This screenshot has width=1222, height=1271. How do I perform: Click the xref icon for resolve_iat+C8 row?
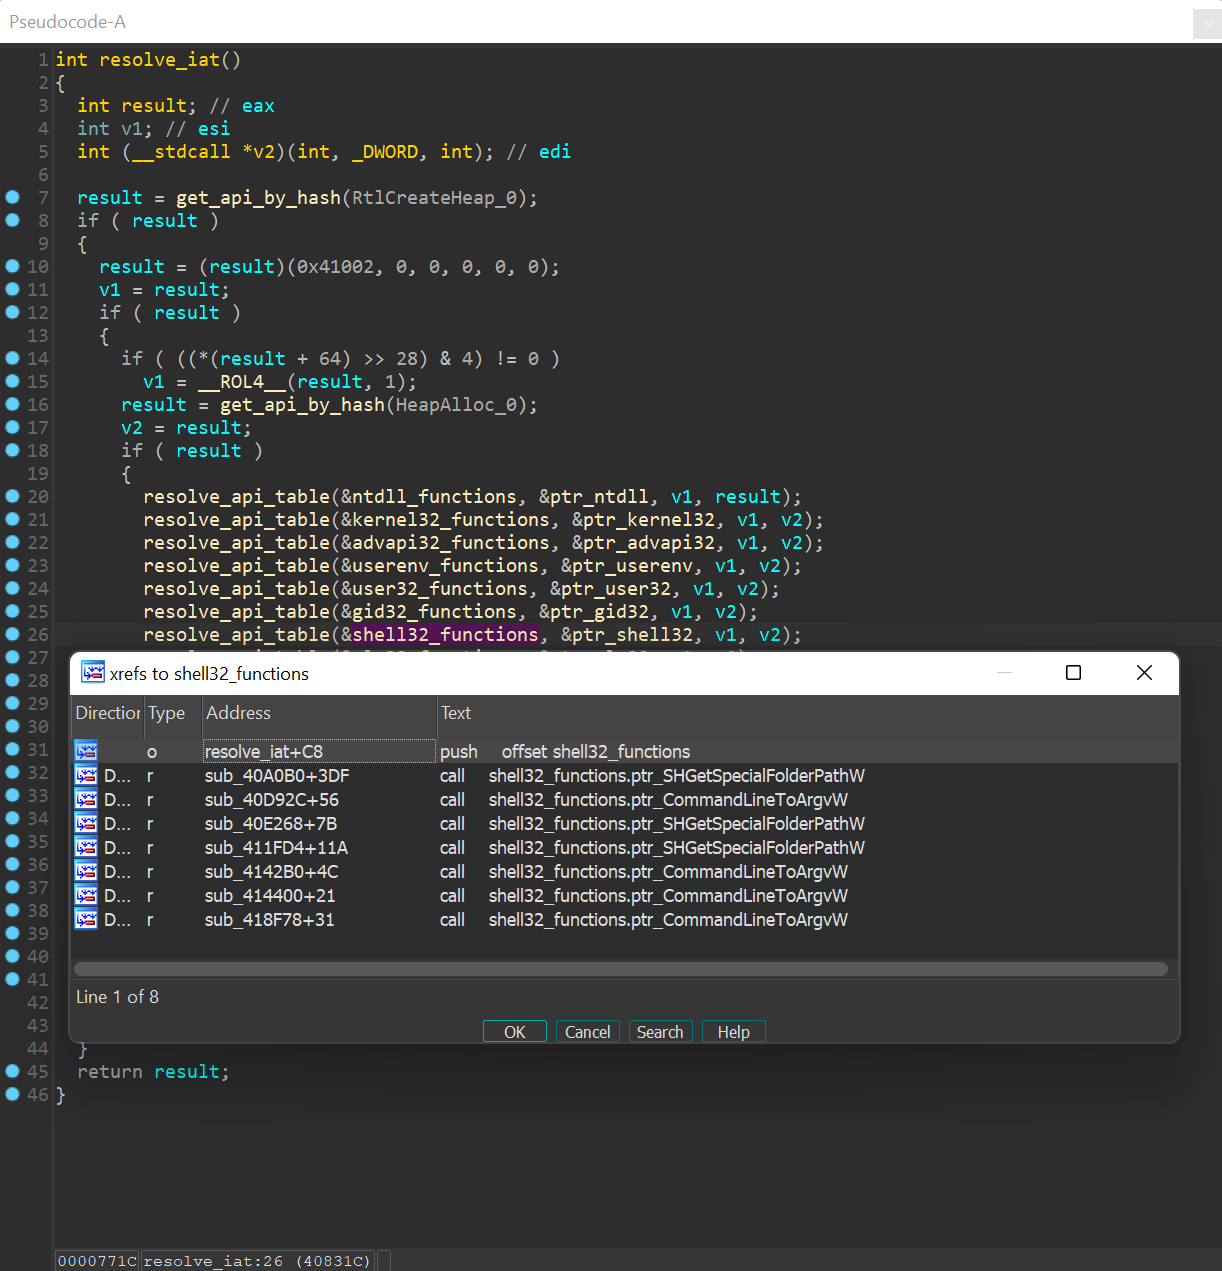pyautogui.click(x=86, y=751)
